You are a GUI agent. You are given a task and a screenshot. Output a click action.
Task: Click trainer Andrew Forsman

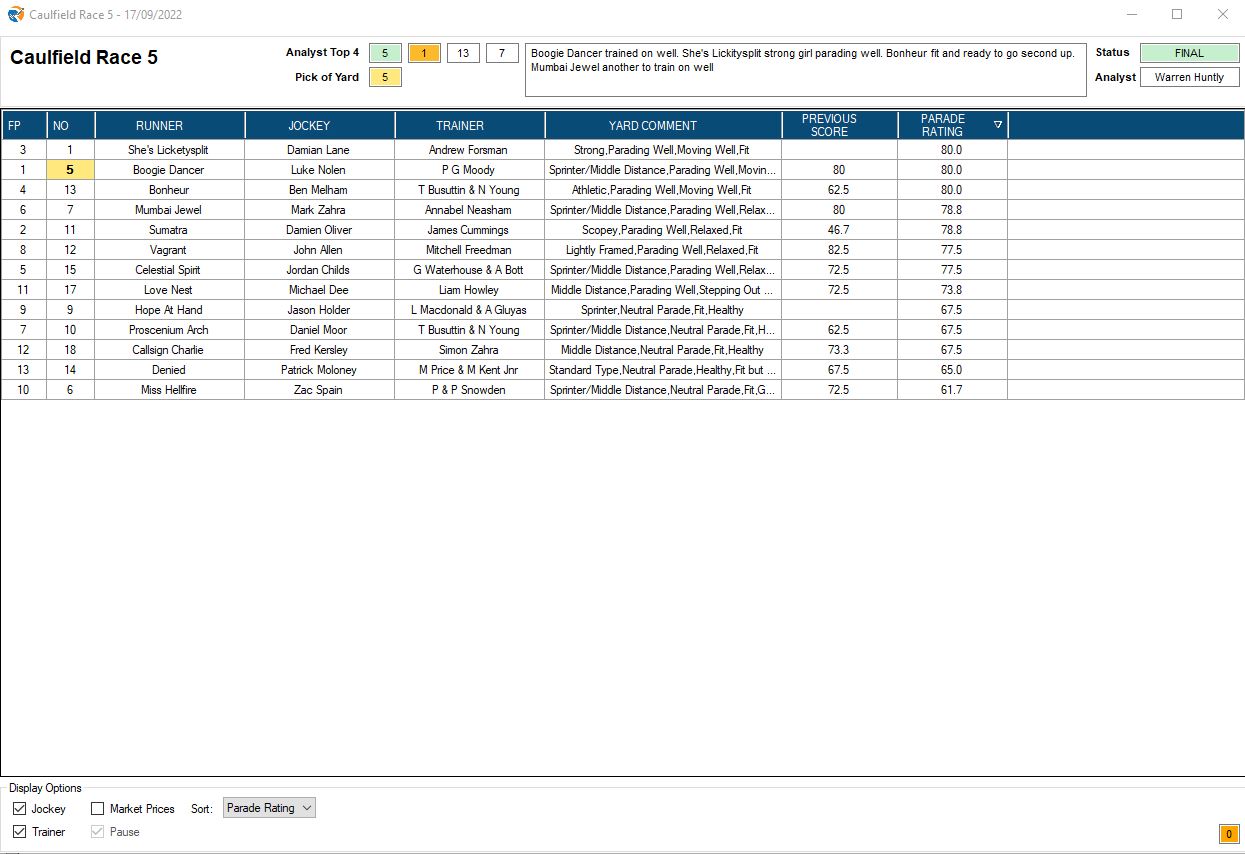469,150
